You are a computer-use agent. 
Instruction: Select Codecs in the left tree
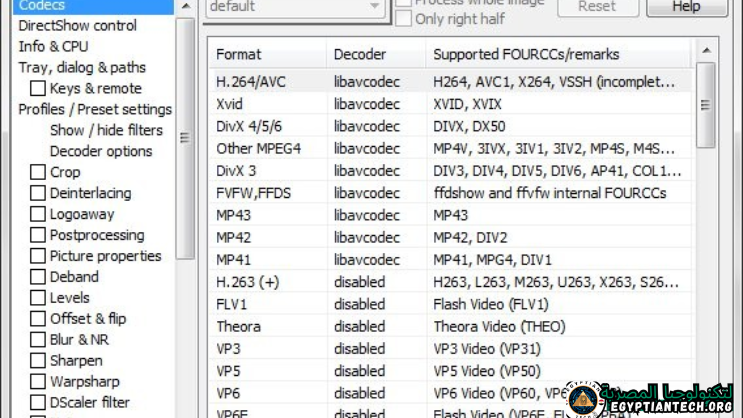tap(42, 6)
